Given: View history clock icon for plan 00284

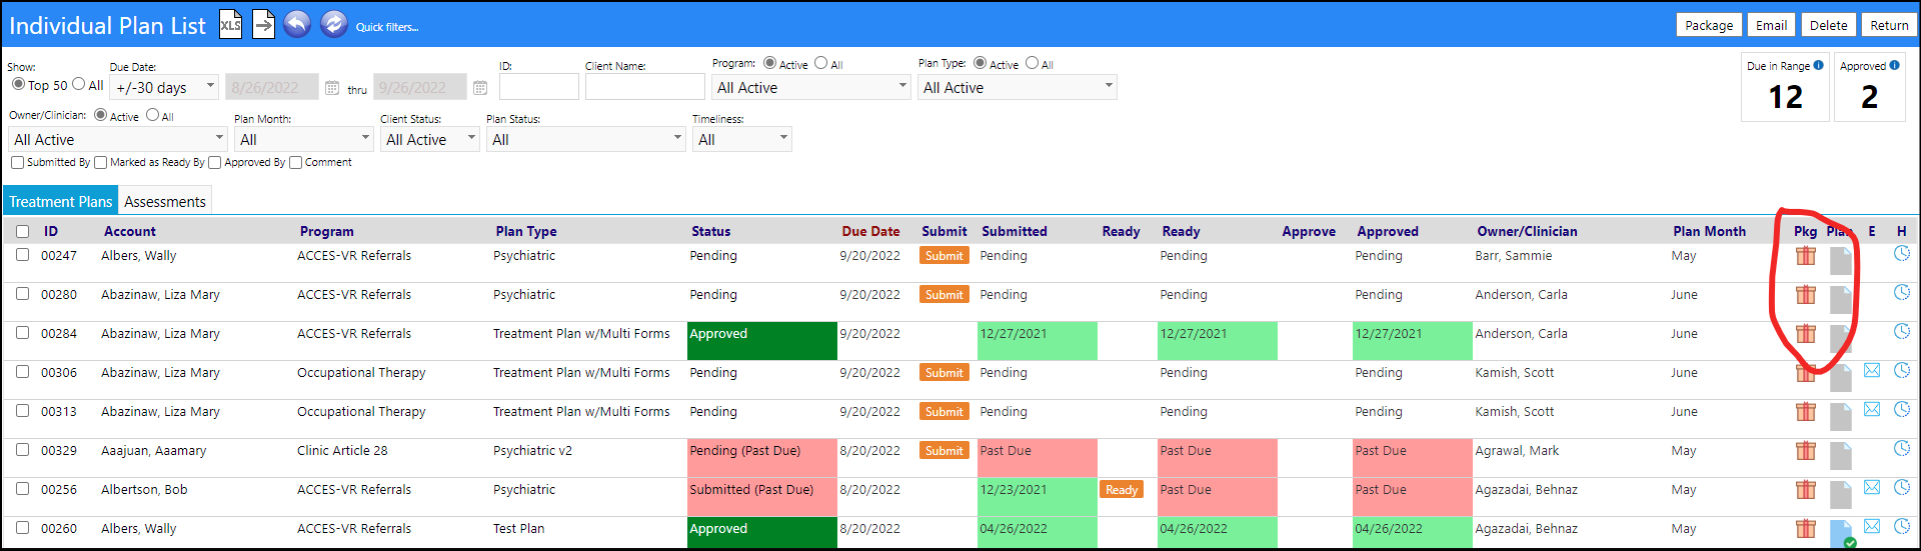Looking at the screenshot, I should (x=1902, y=332).
